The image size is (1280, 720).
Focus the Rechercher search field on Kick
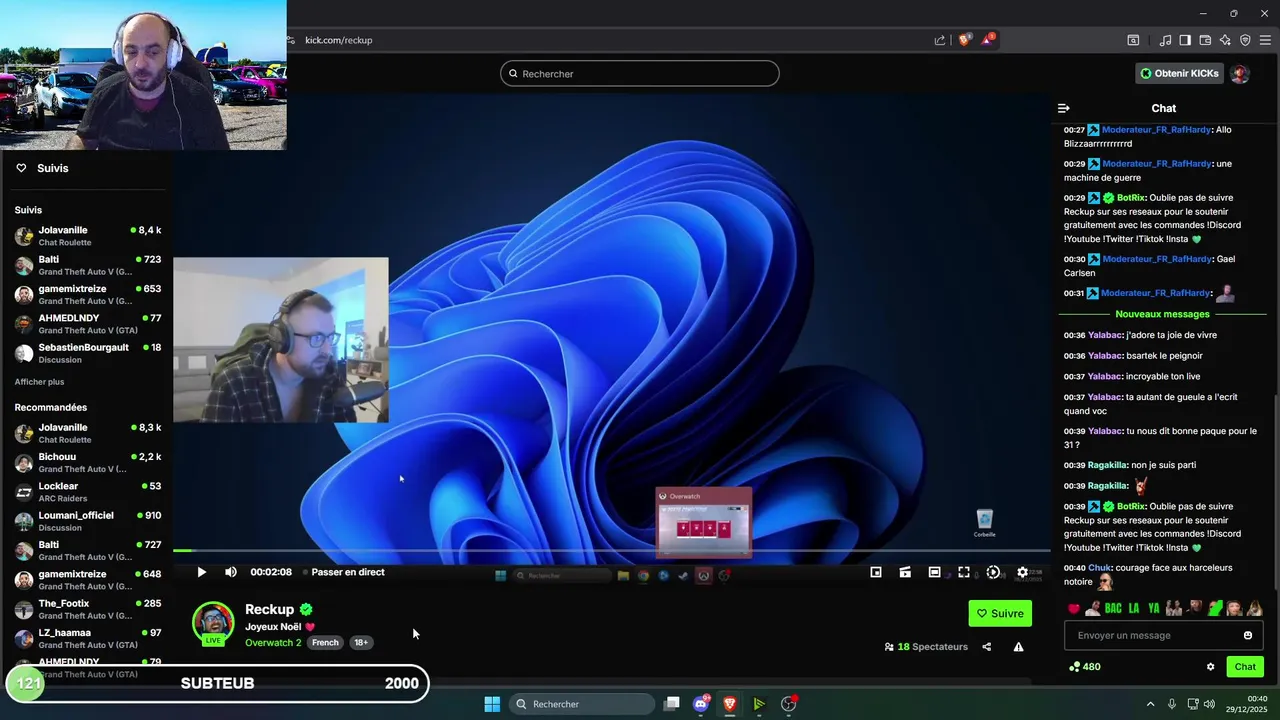(640, 73)
